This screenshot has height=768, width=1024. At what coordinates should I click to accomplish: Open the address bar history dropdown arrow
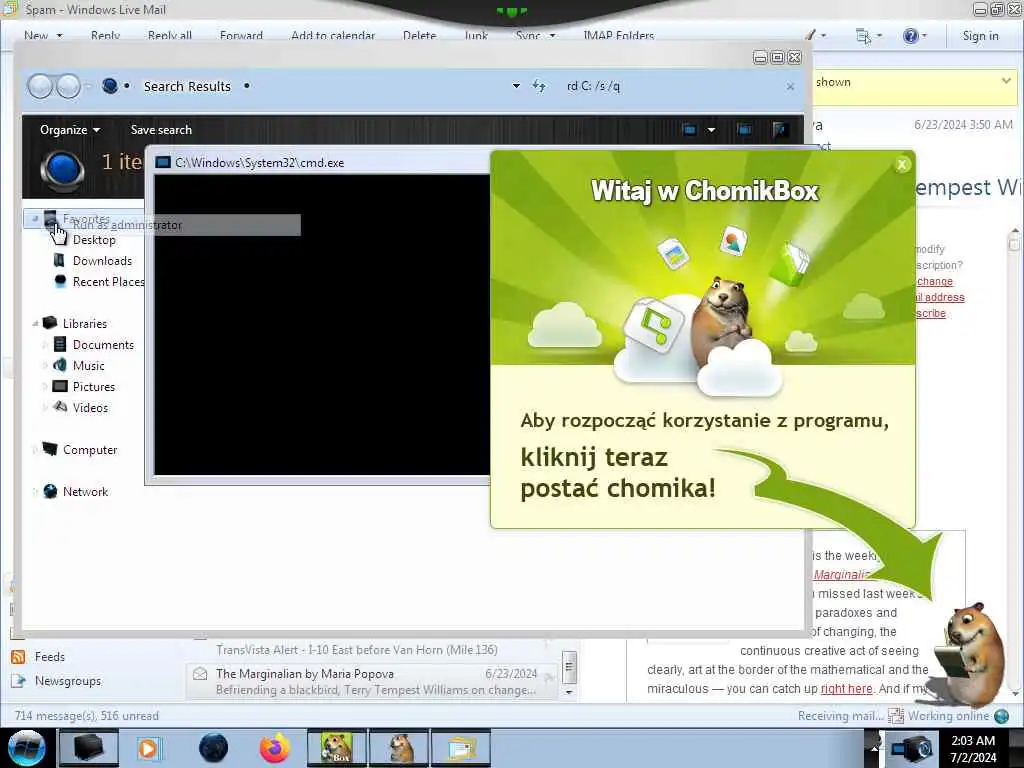516,86
